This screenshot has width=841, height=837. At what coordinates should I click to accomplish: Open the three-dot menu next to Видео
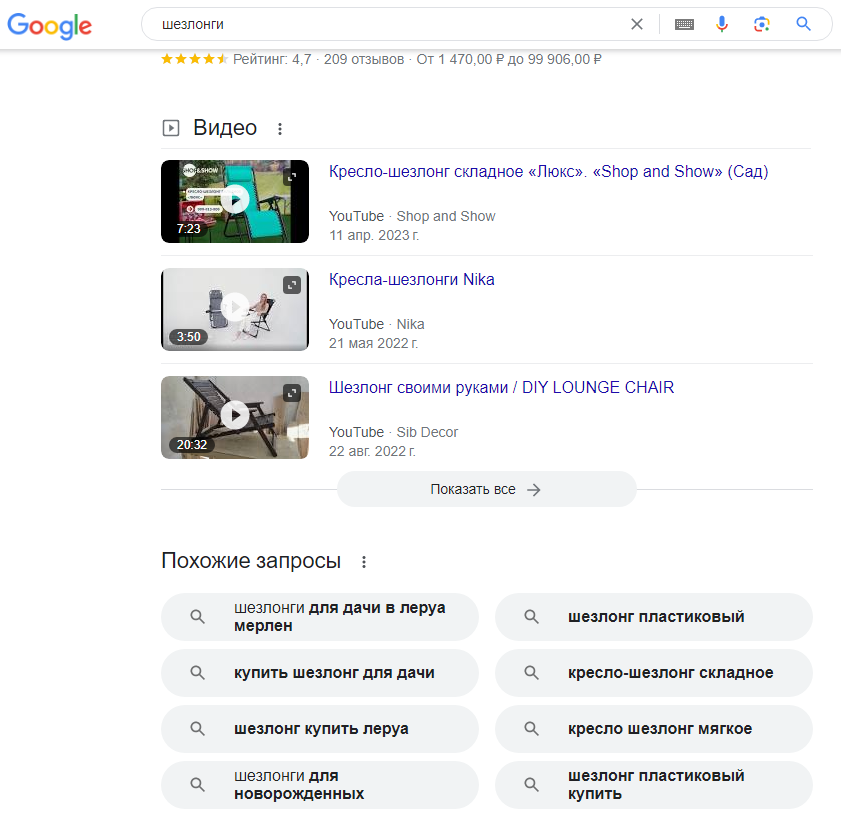coord(280,128)
